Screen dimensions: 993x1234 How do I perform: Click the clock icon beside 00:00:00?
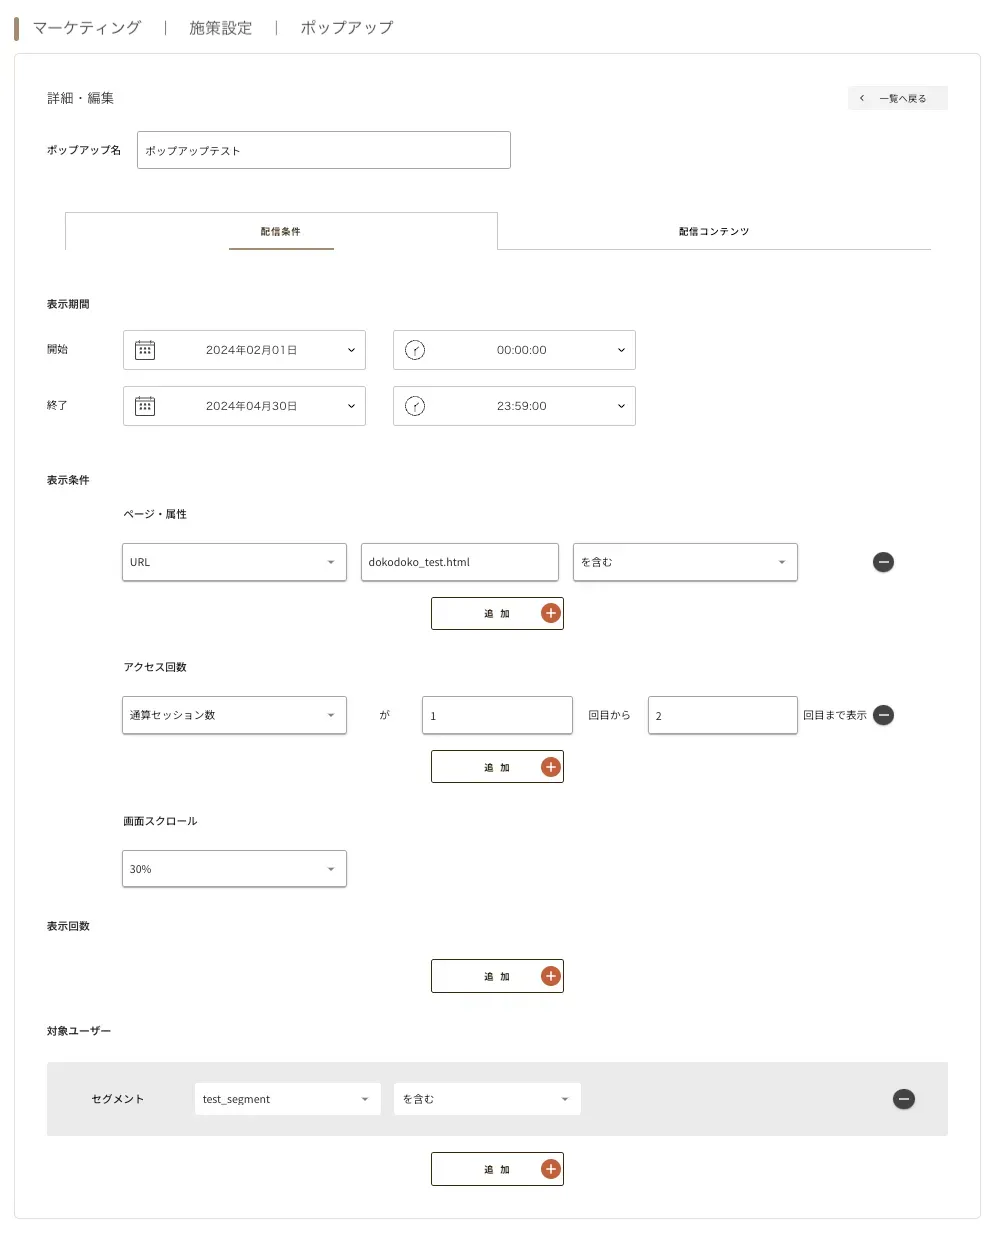click(415, 350)
